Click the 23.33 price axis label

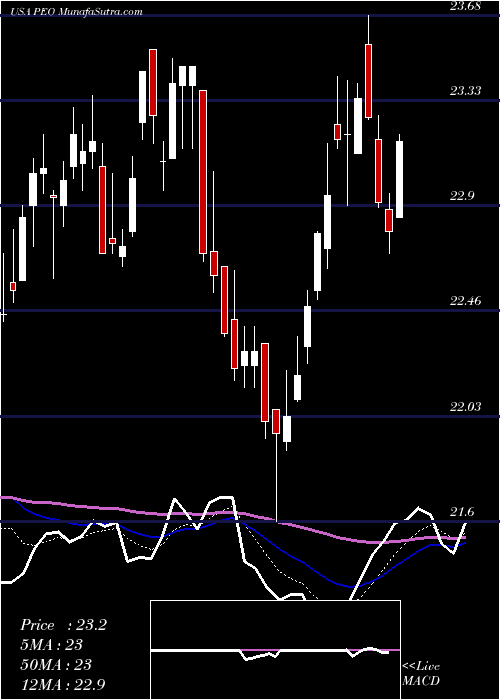465,91
